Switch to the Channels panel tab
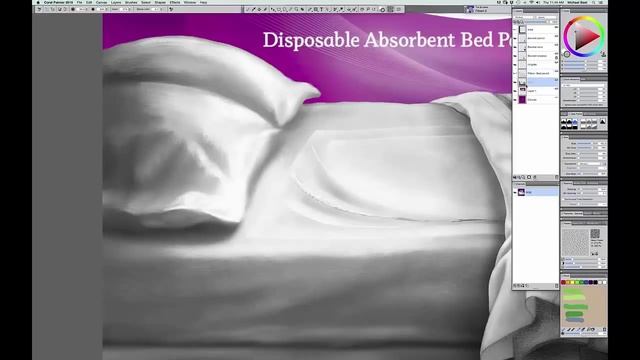Viewport: 640px width, 360px height. tap(520, 184)
